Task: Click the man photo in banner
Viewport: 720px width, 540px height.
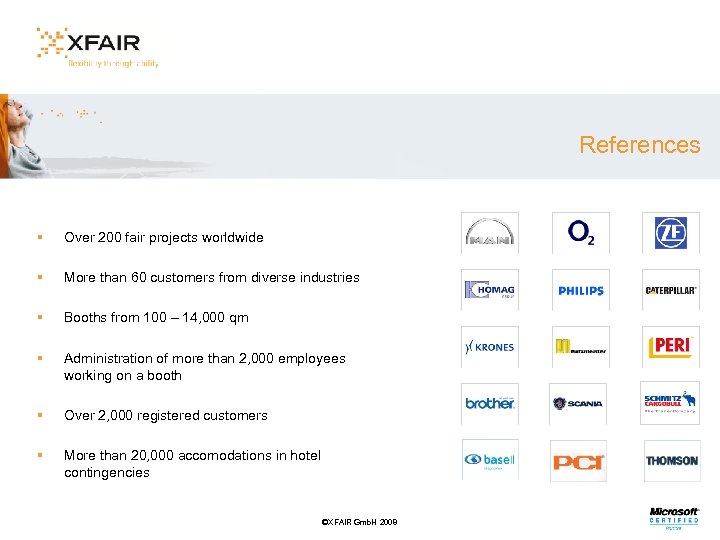Action: pos(23,136)
